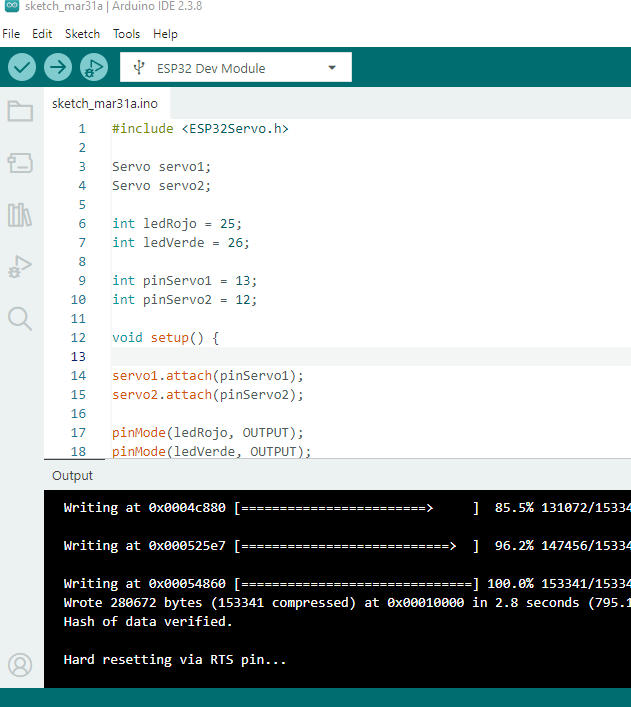Viewport: 631px width, 707px height.
Task: Click line number 9 in gutter
Action: [82, 281]
